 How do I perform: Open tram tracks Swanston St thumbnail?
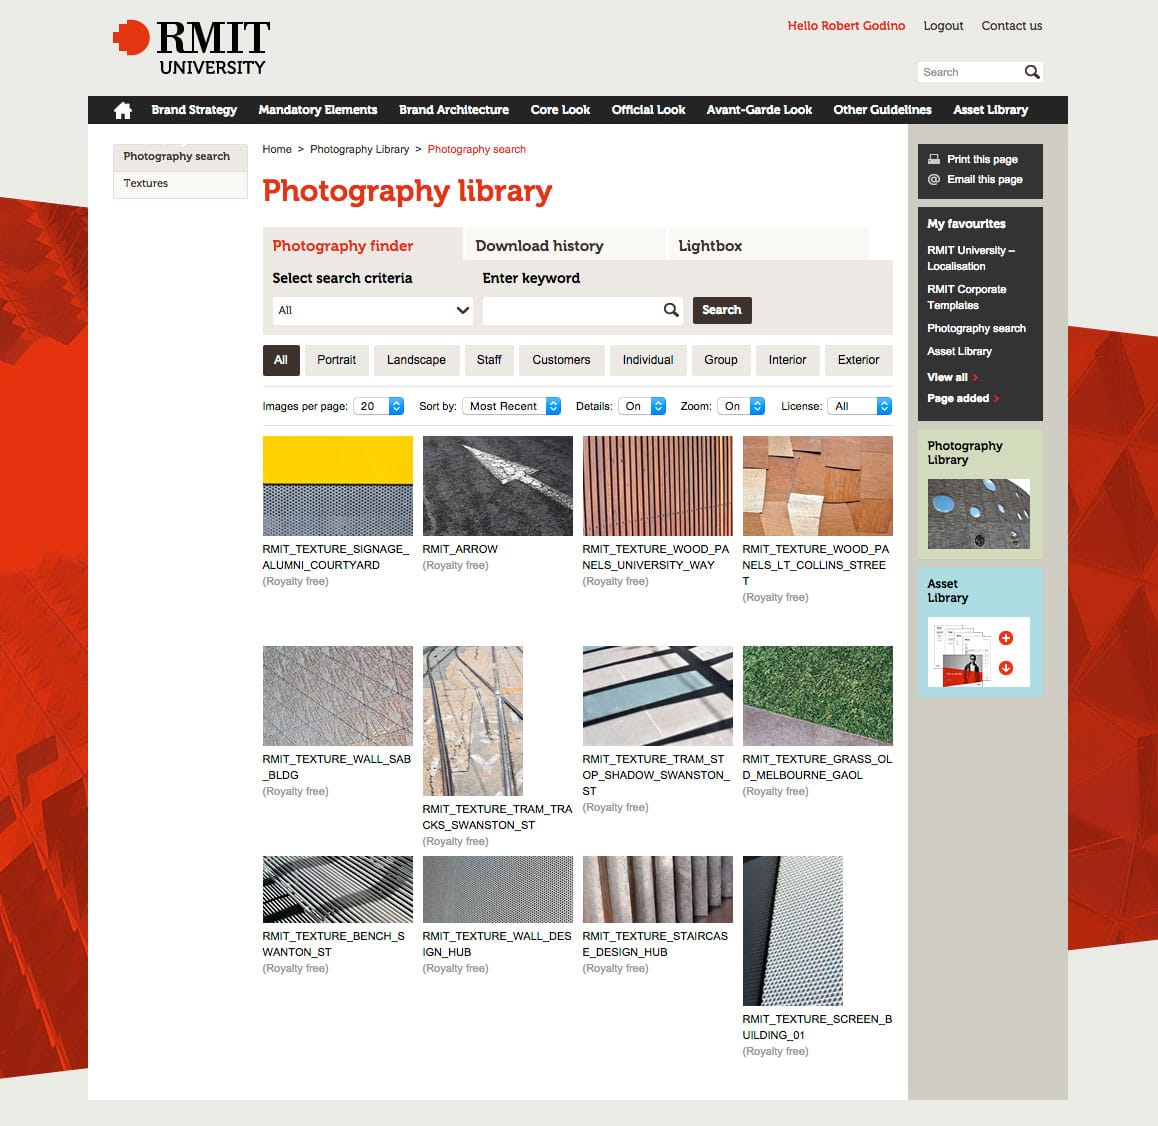[x=473, y=721]
